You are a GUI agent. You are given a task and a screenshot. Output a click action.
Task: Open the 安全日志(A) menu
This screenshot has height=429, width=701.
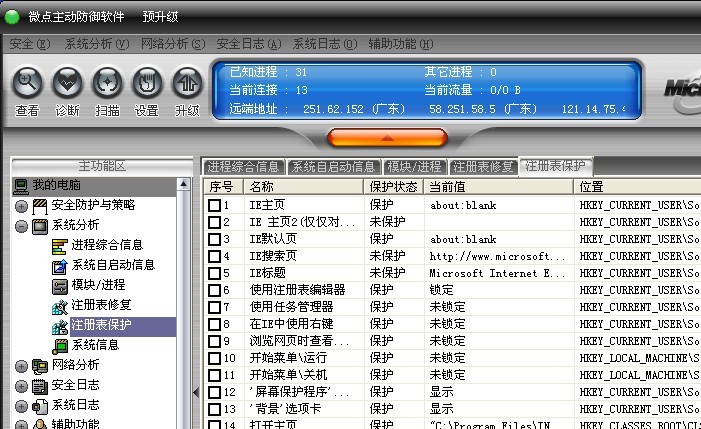point(249,44)
